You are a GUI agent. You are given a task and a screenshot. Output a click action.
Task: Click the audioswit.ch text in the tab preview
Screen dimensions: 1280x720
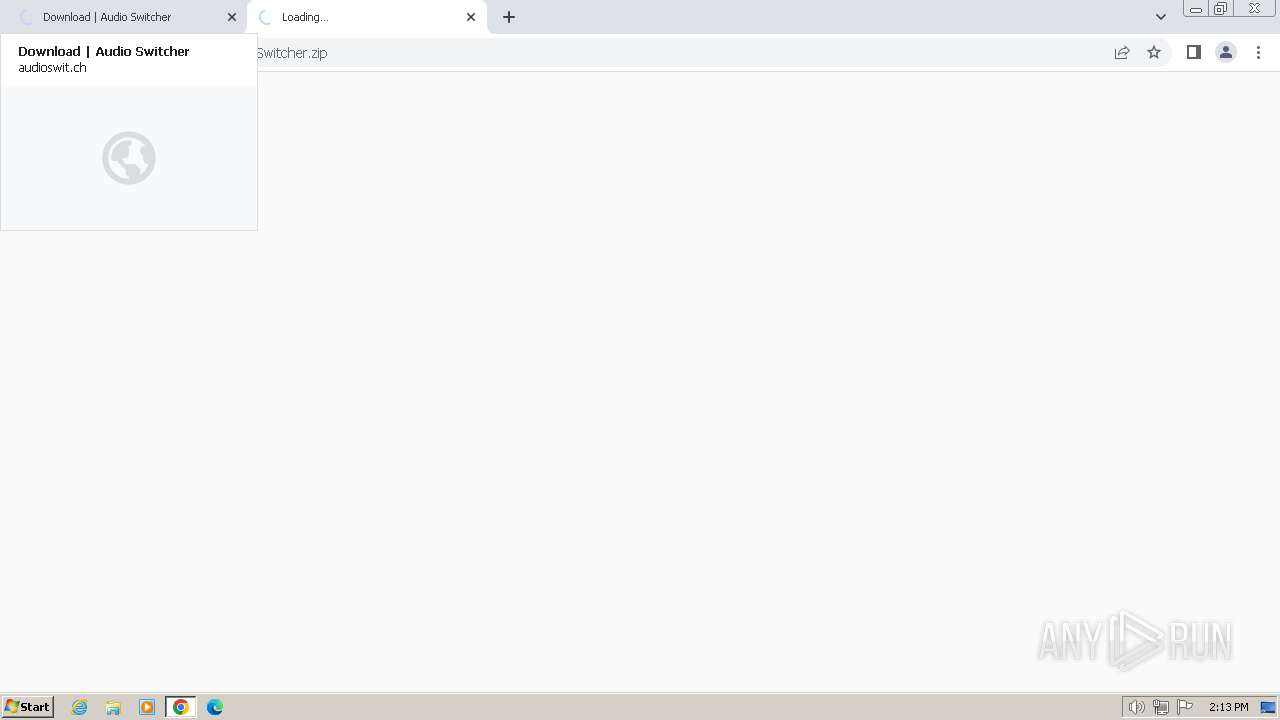pos(52,68)
